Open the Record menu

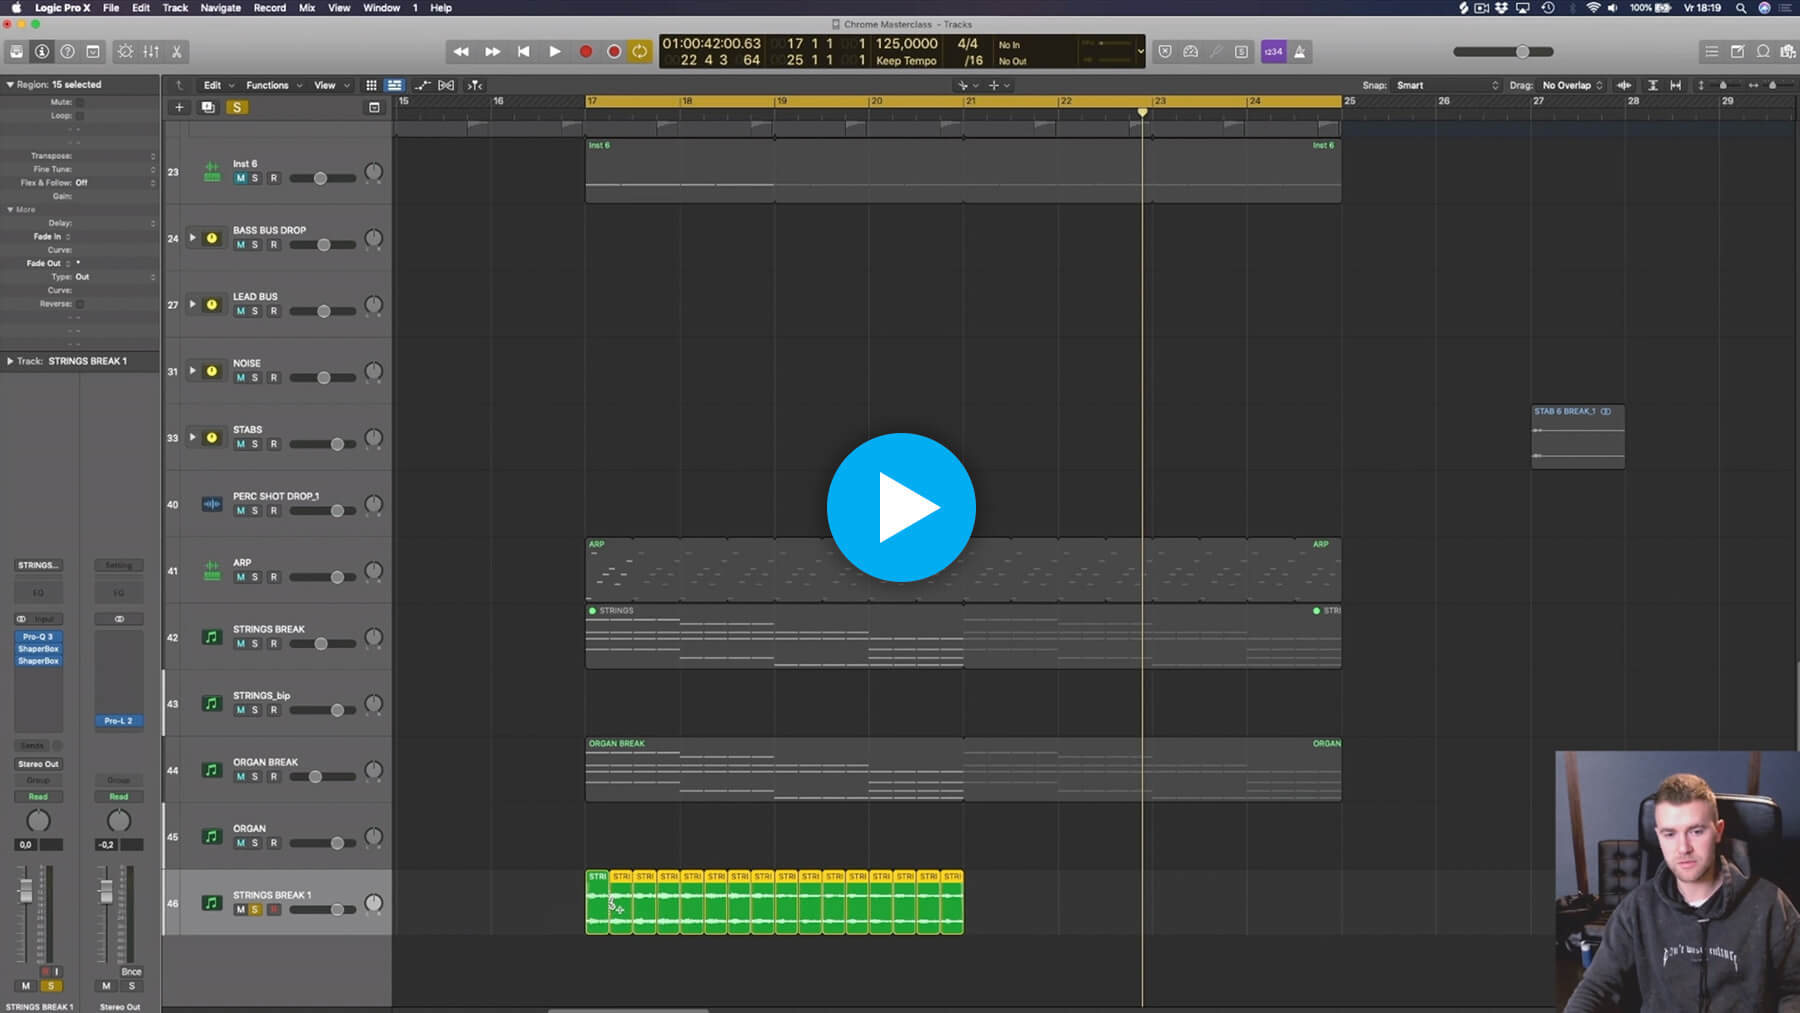click(x=270, y=8)
